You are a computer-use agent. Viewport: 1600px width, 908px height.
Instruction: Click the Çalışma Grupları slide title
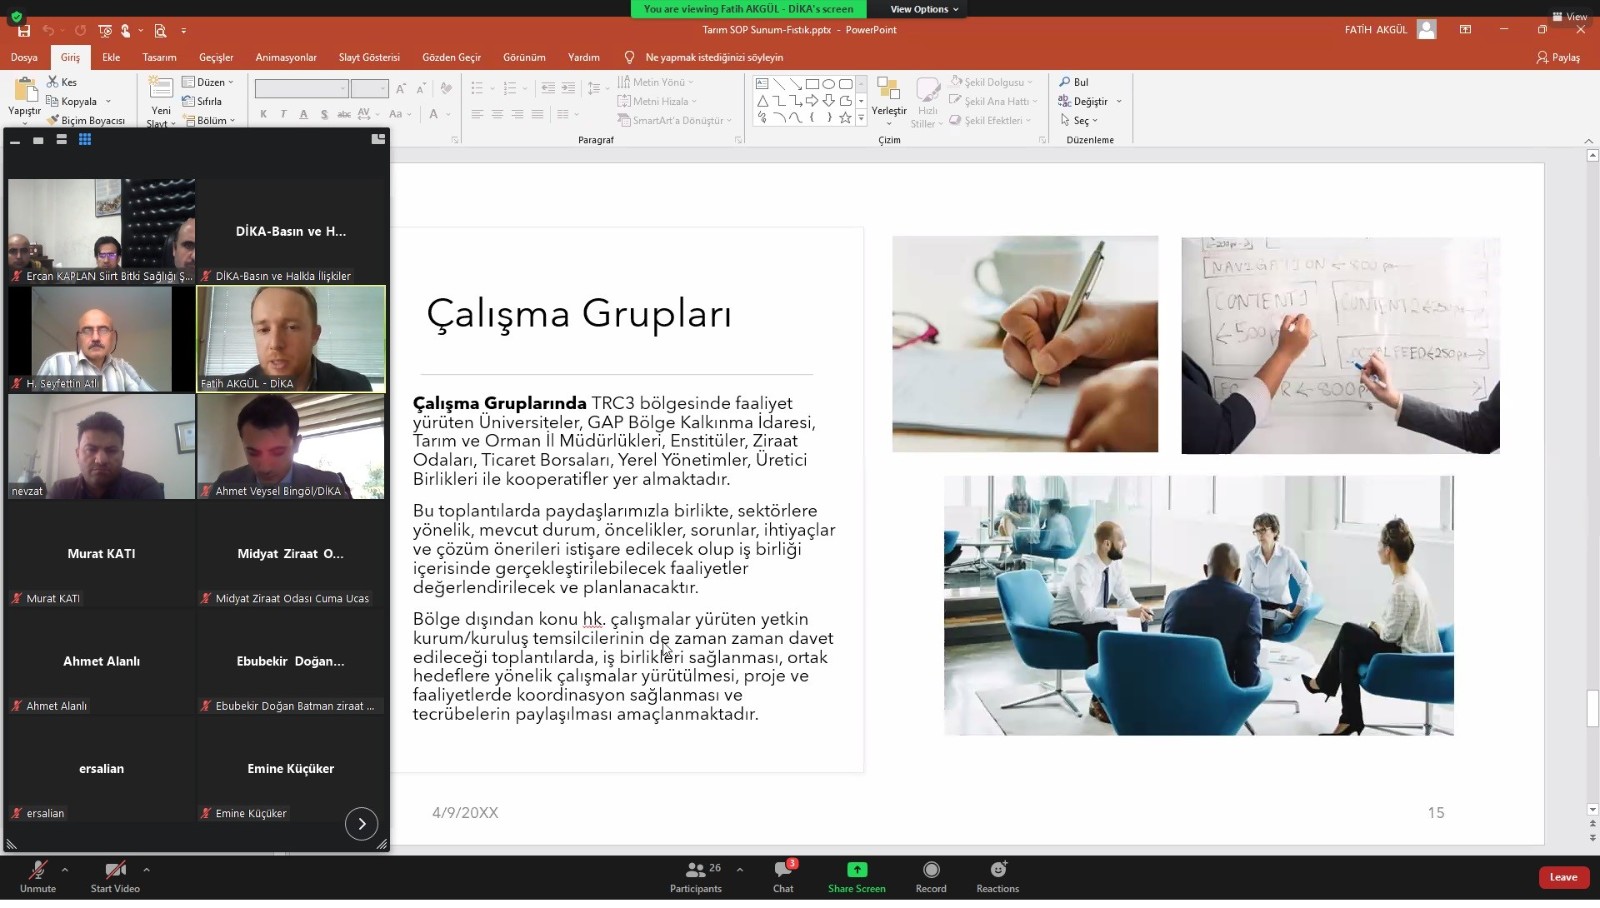coord(579,314)
